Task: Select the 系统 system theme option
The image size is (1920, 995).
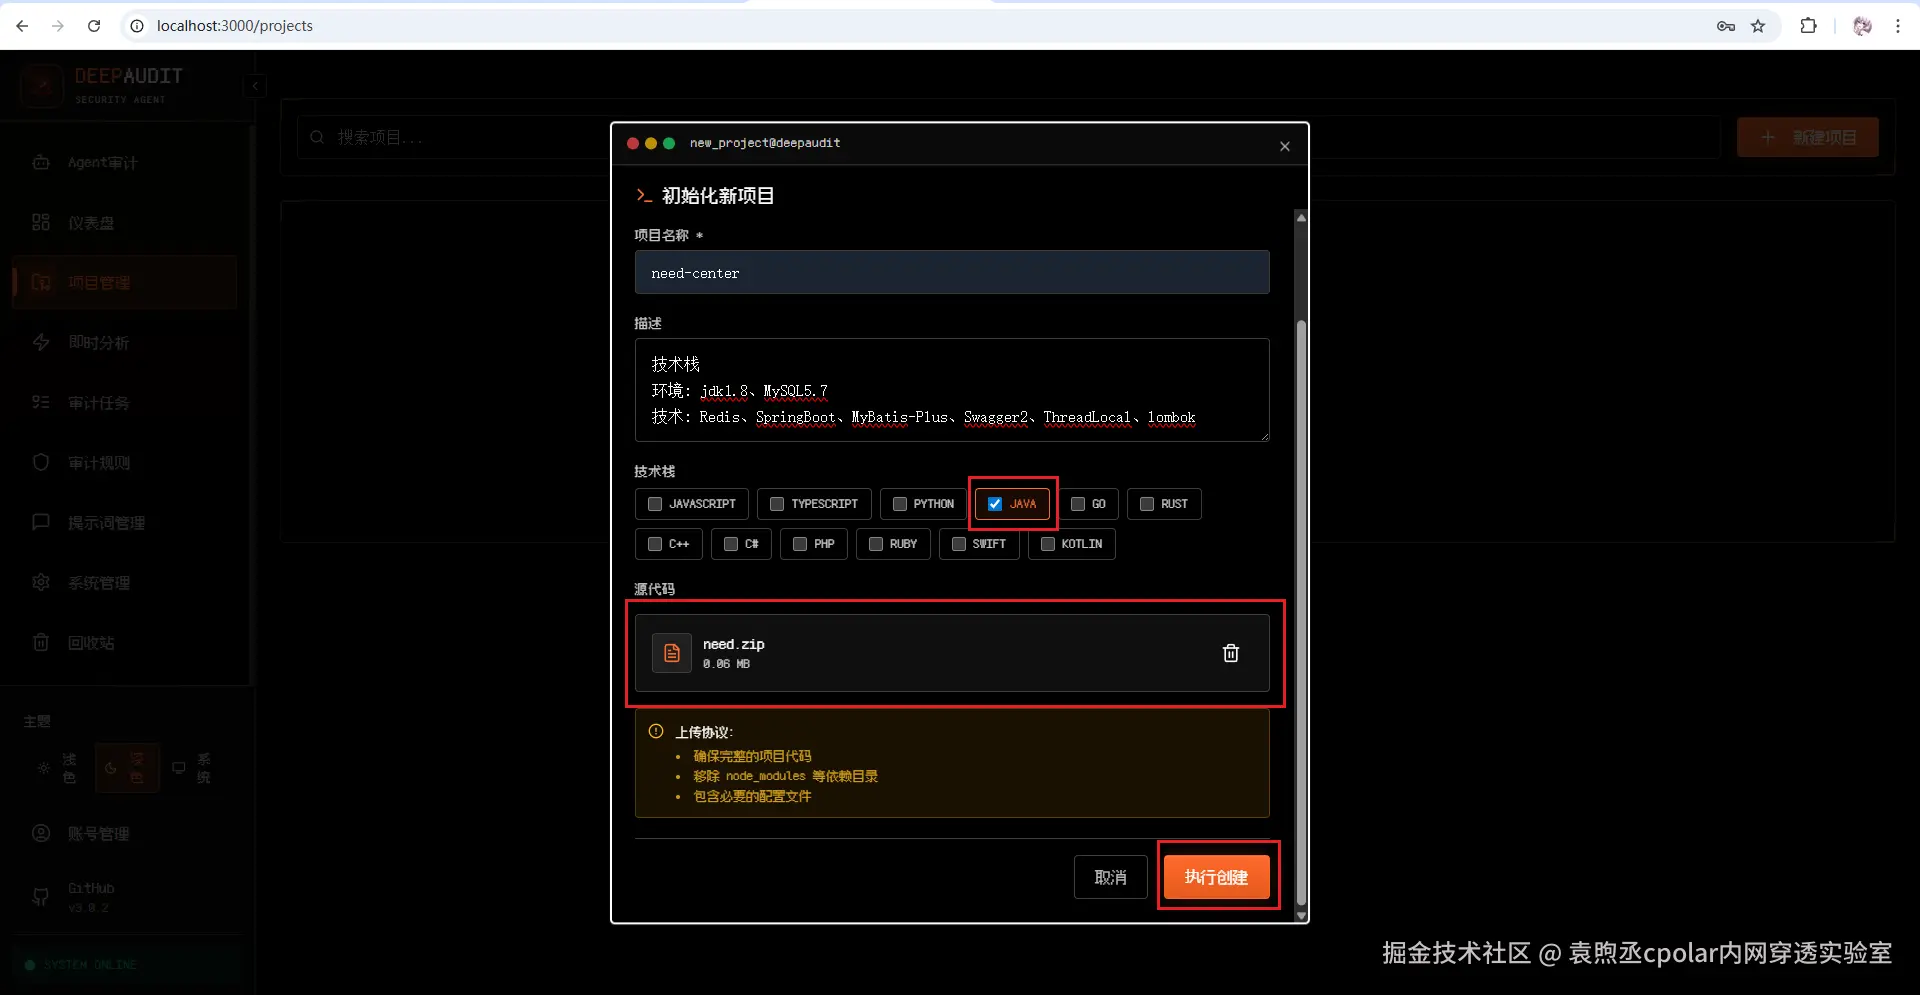Action: pos(192,768)
